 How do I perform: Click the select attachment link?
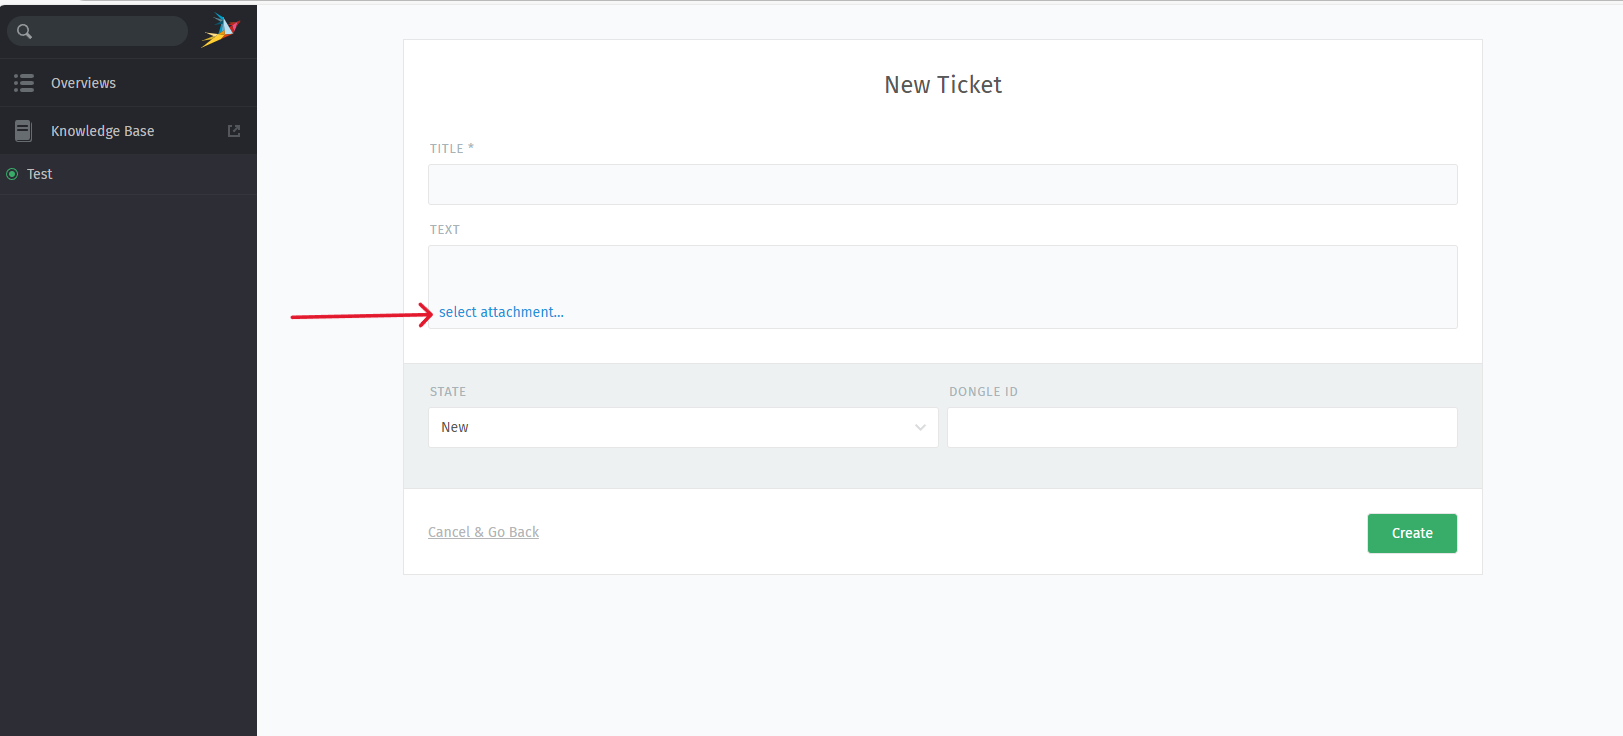(x=501, y=312)
